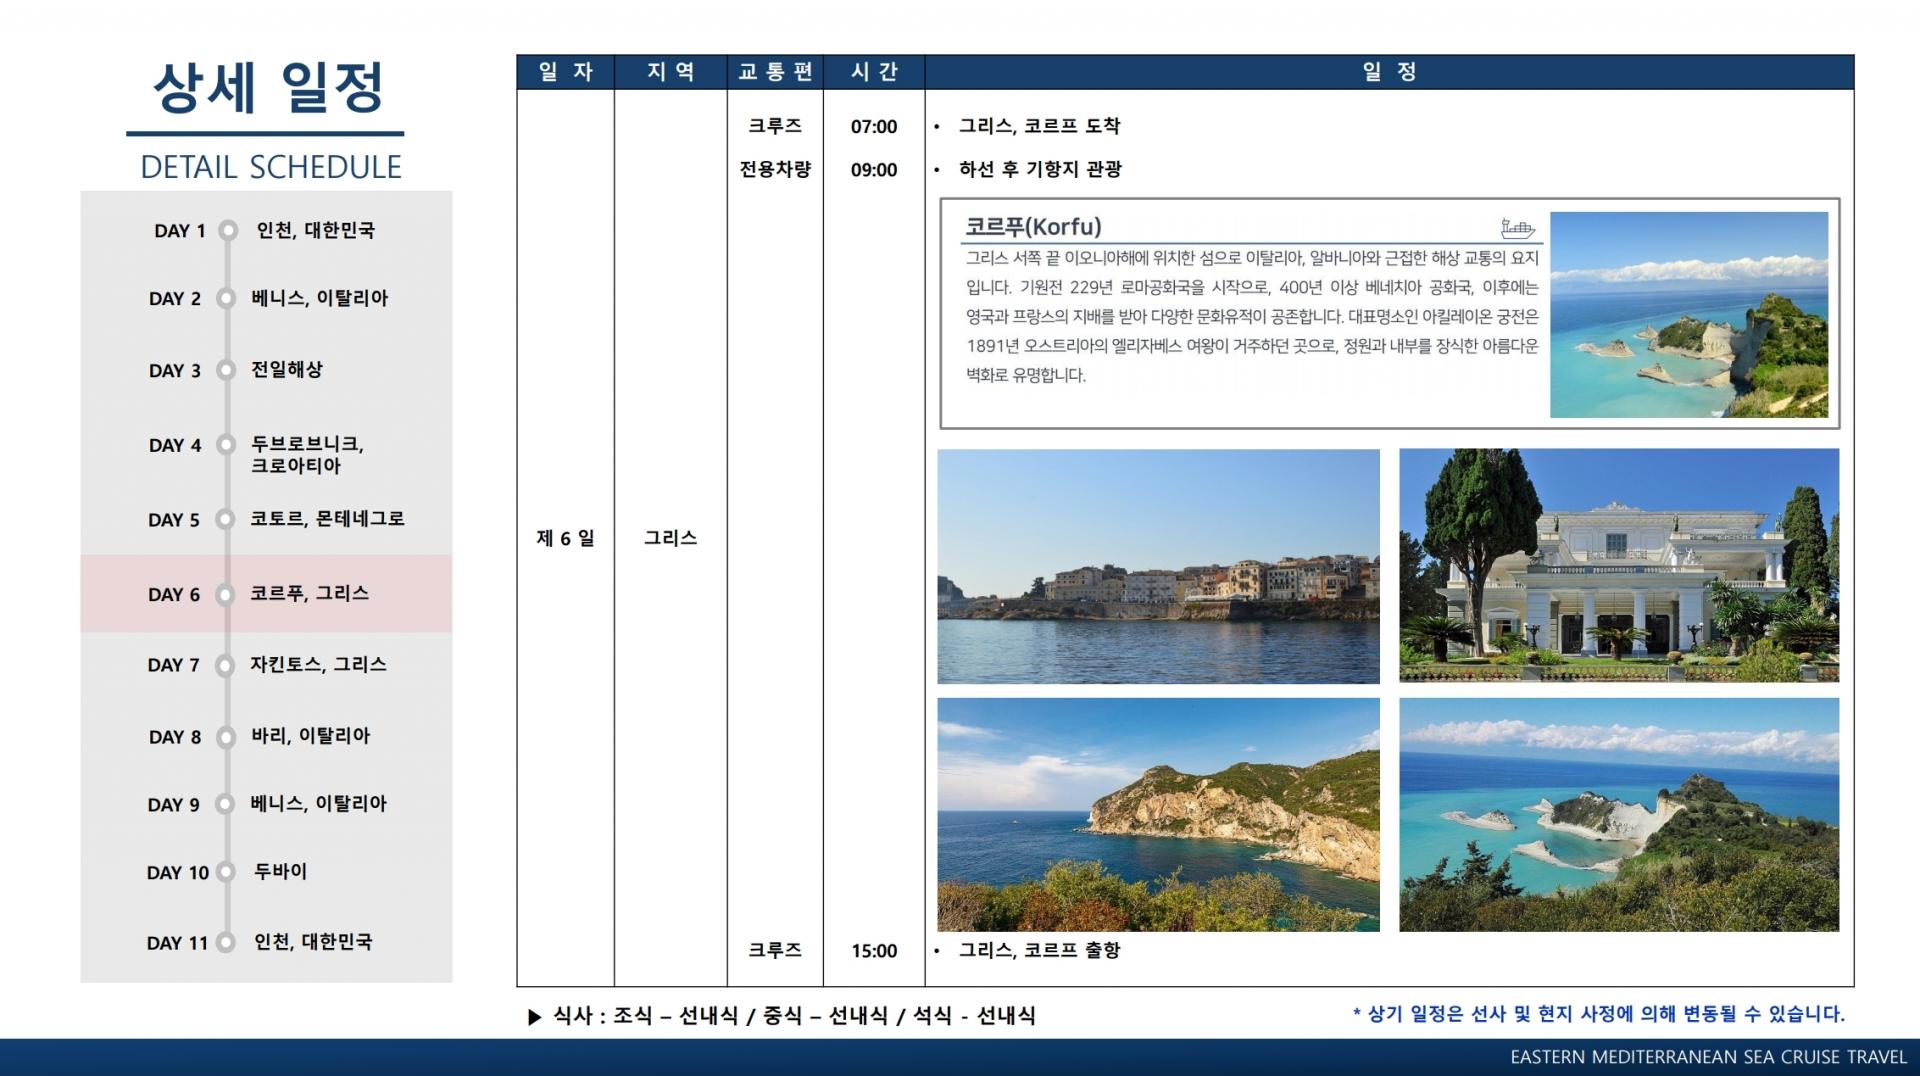Click the EASTERN MEDITERRANEAN SEA CRUISE TRAVEL footer
Image resolution: width=1920 pixels, height=1076 pixels.
(x=1709, y=1057)
